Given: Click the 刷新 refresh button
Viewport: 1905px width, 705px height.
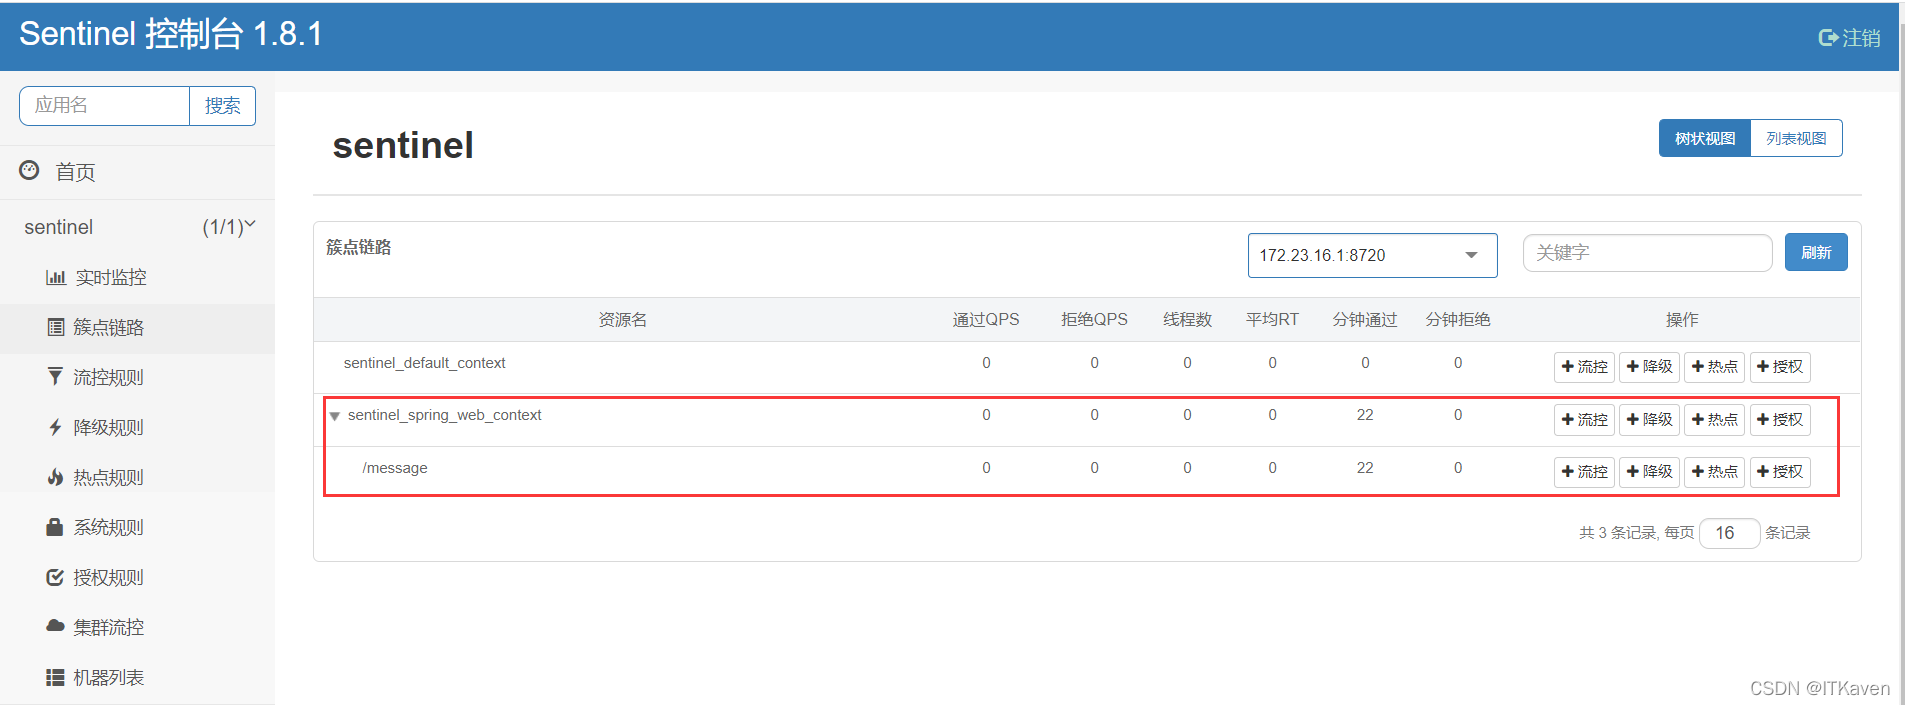Looking at the screenshot, I should coord(1816,252).
